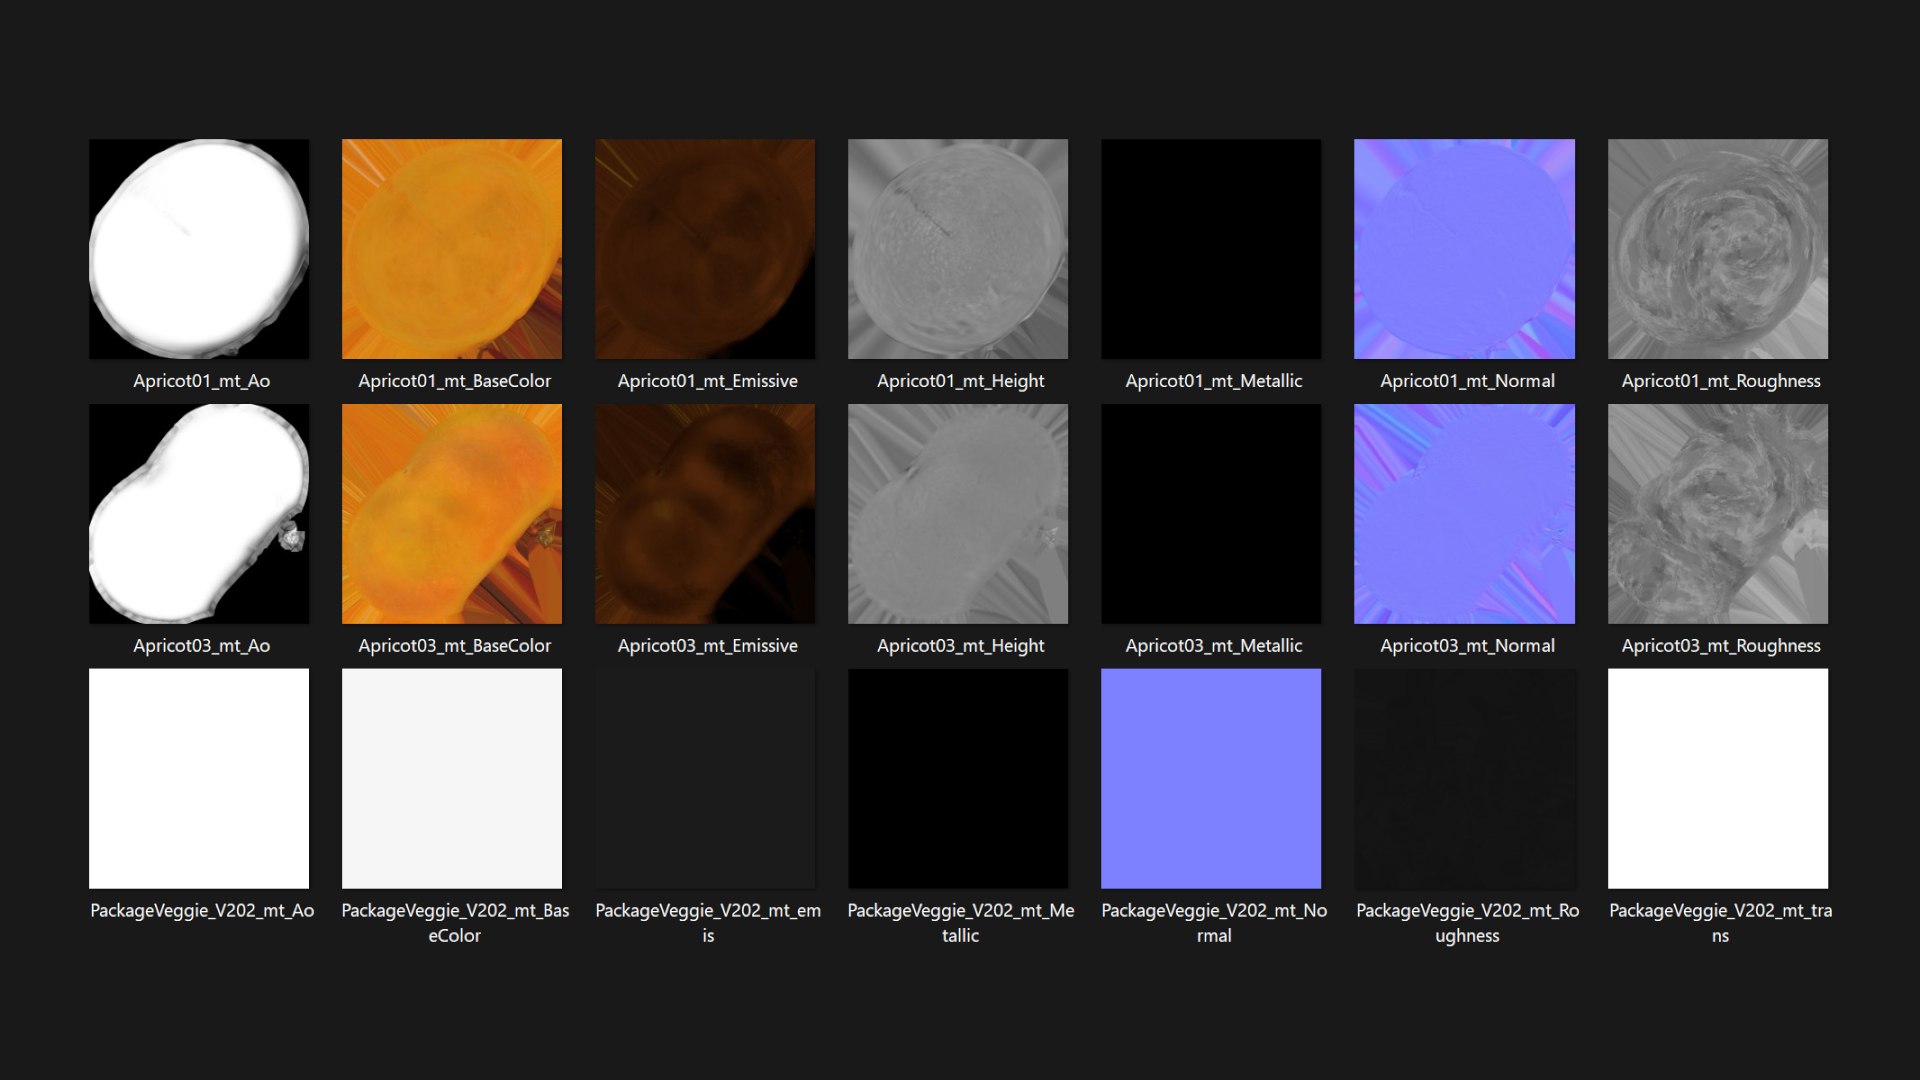The image size is (1920, 1080).
Task: Click the 'PackageVeggie_V202_mt_Ao' file name label
Action: [x=202, y=911]
